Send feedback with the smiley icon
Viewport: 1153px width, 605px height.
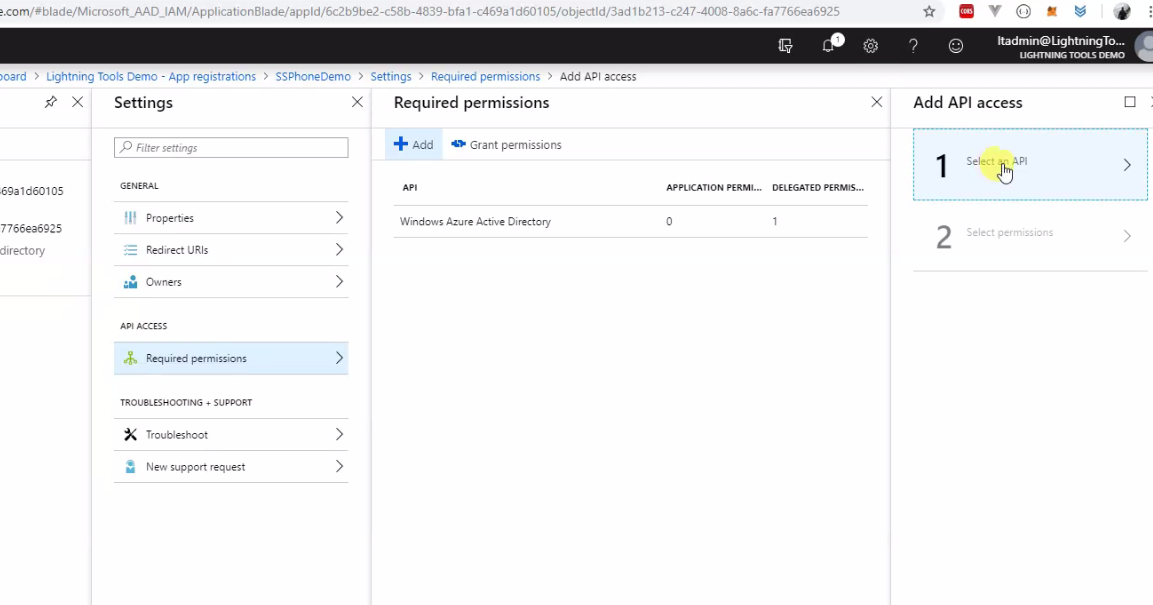956,46
